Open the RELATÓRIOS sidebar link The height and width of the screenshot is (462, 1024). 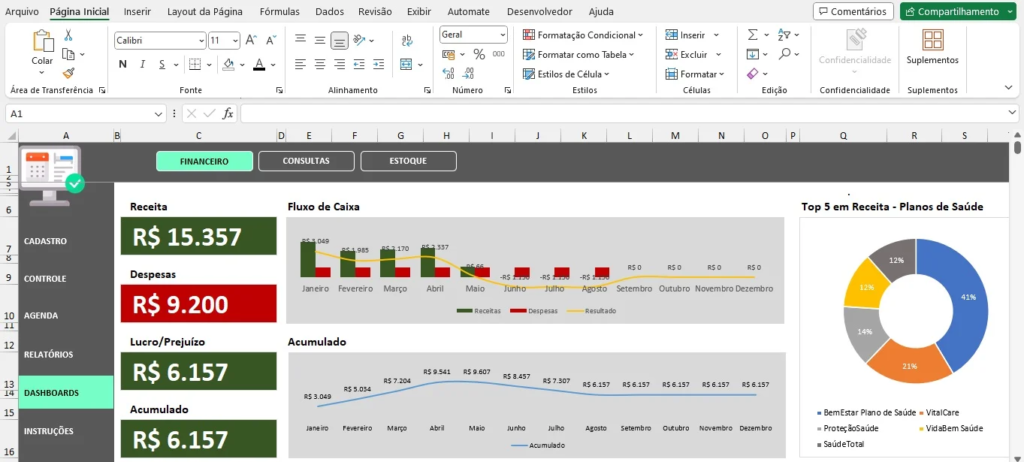(x=48, y=355)
